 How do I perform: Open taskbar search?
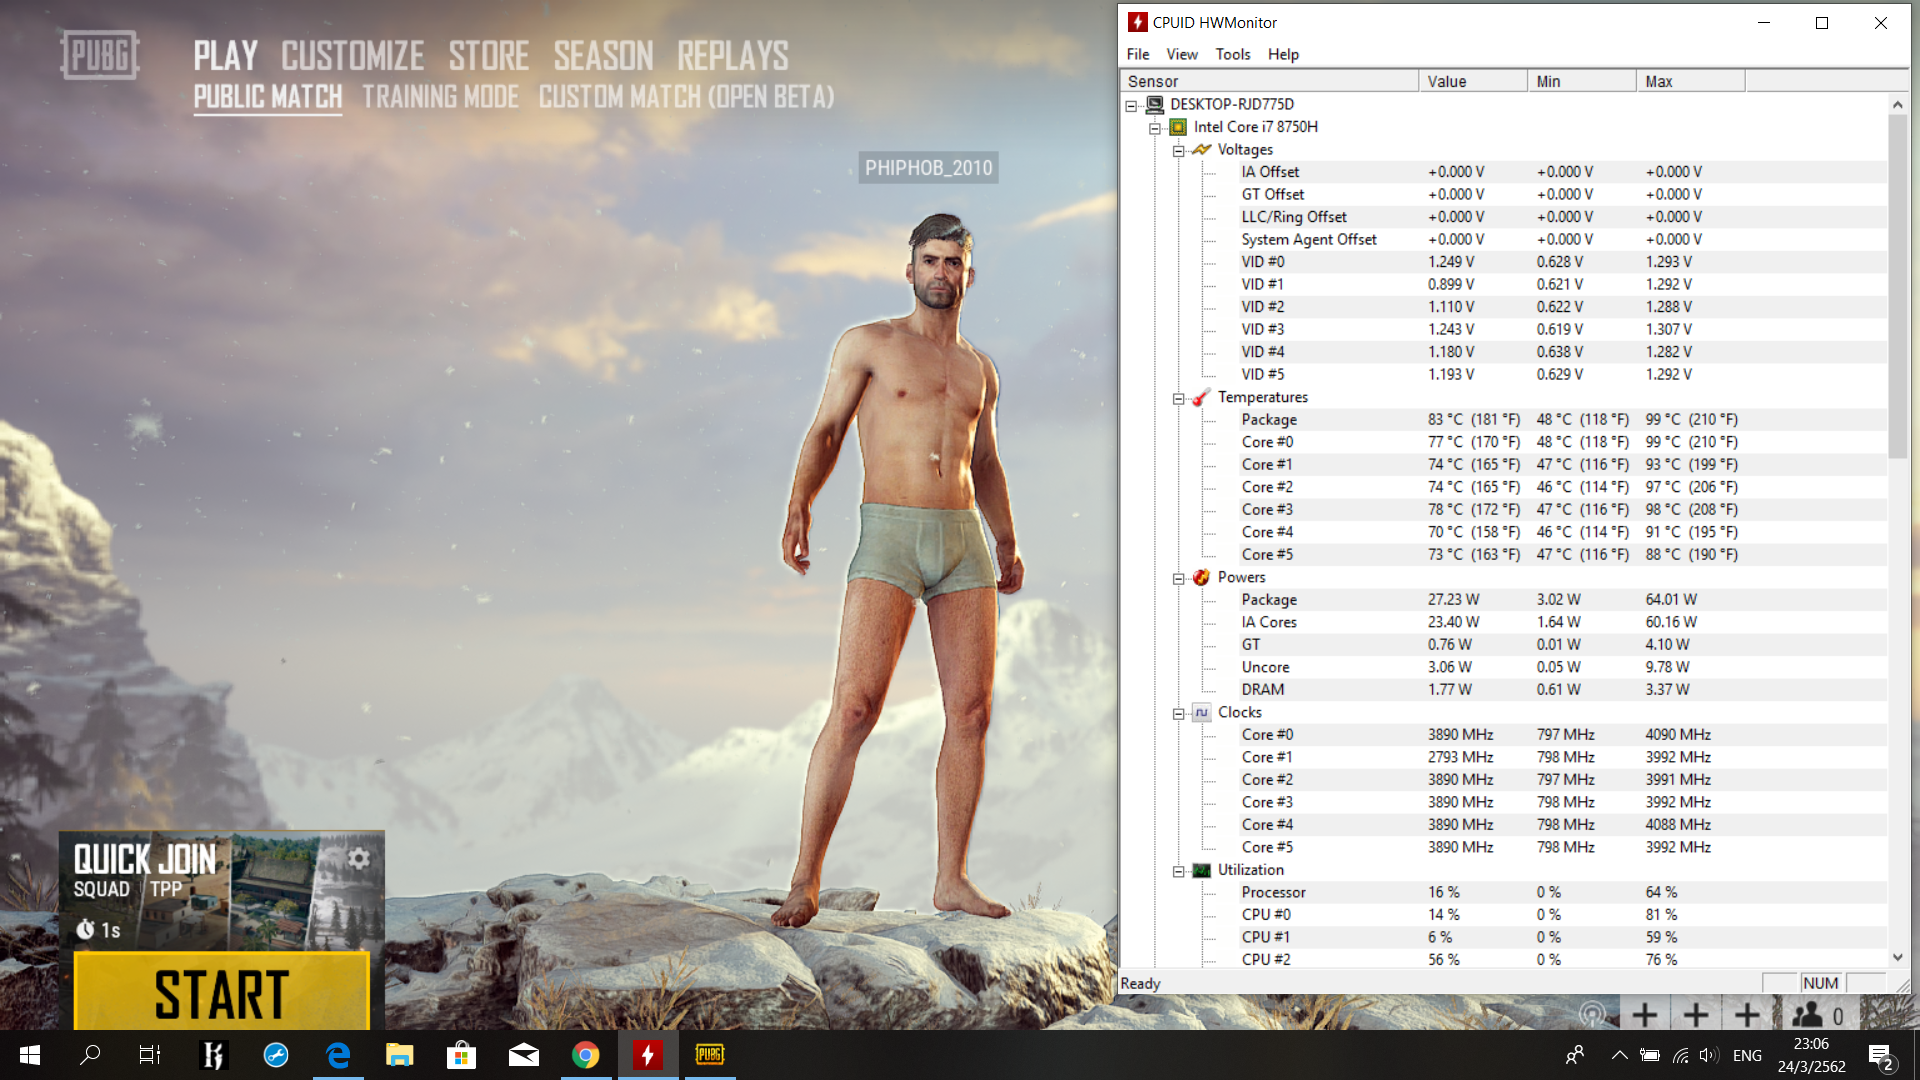pos(90,1055)
